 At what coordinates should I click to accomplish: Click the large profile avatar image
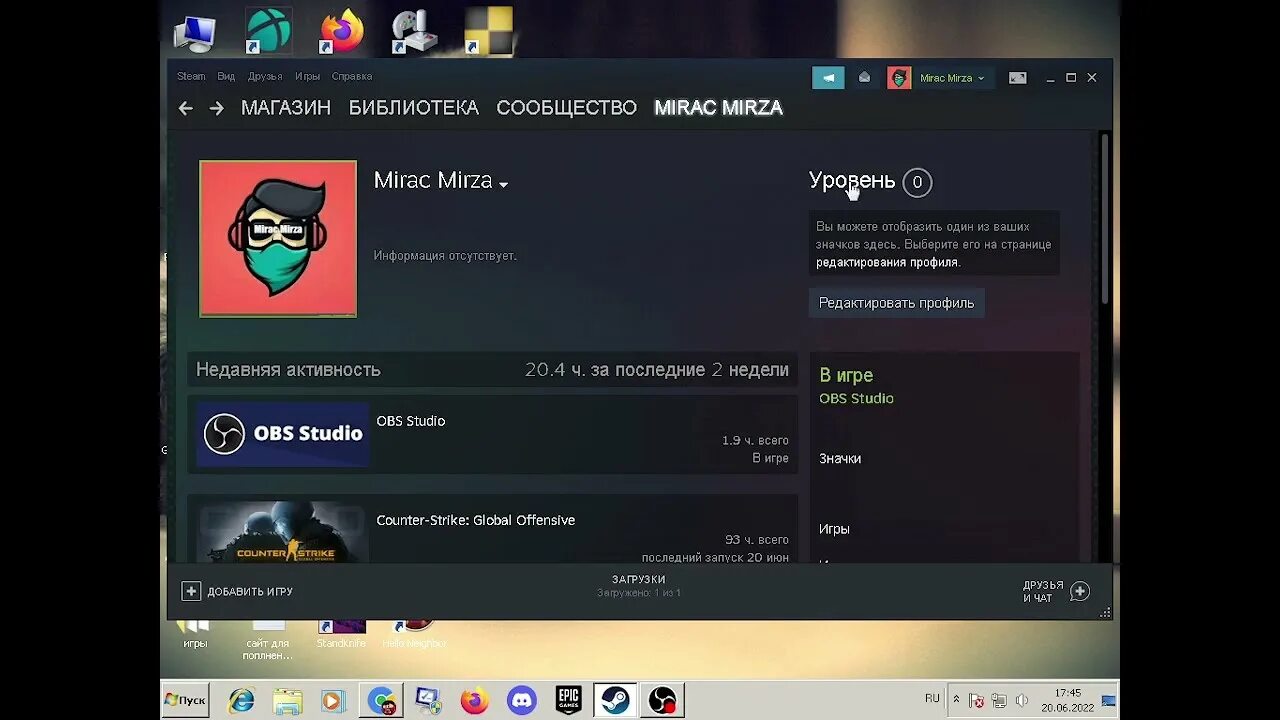pyautogui.click(x=278, y=239)
